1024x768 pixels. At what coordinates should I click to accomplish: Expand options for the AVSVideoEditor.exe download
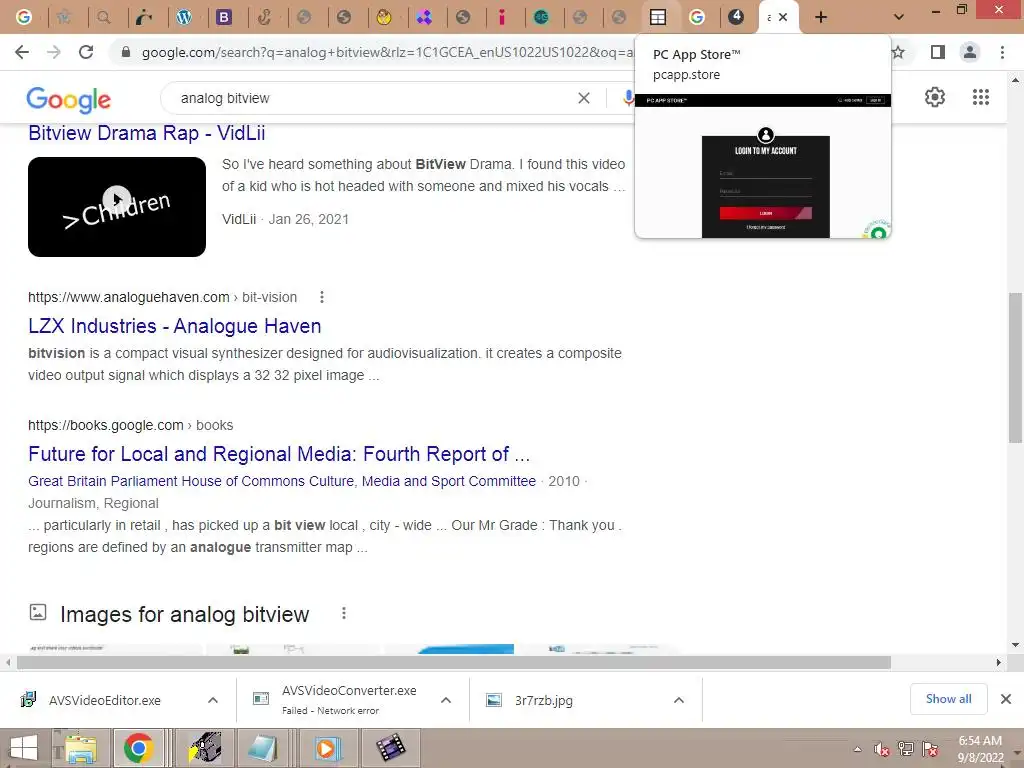[213, 700]
